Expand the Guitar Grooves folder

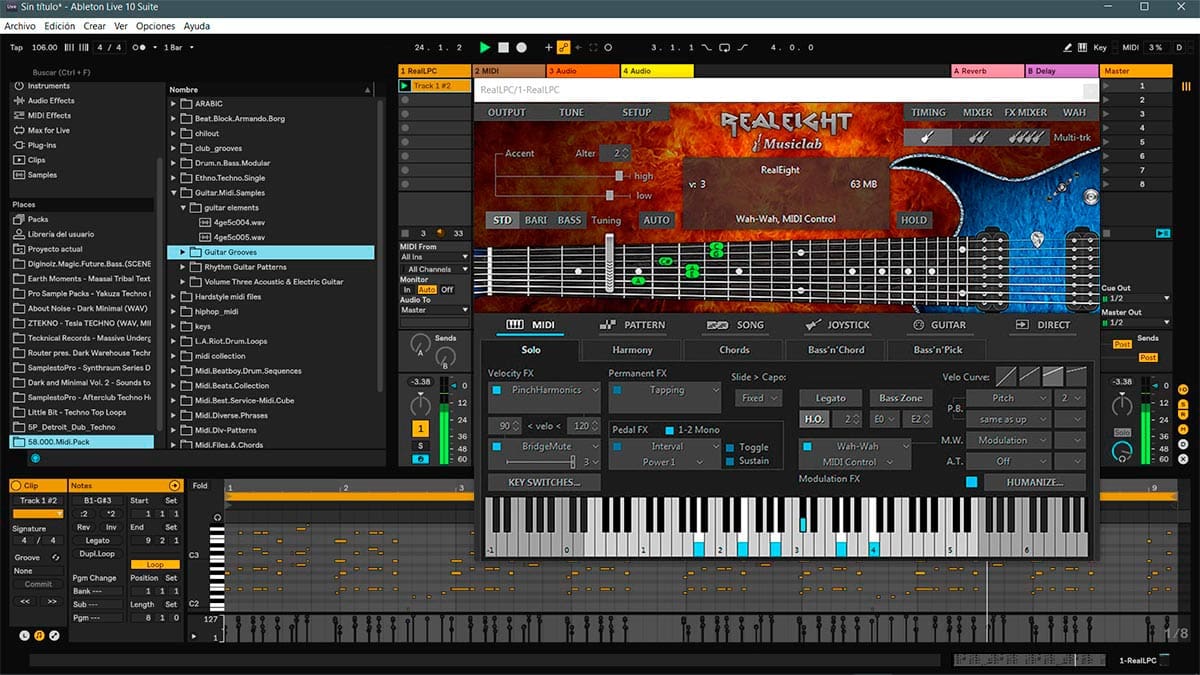click(x=183, y=252)
